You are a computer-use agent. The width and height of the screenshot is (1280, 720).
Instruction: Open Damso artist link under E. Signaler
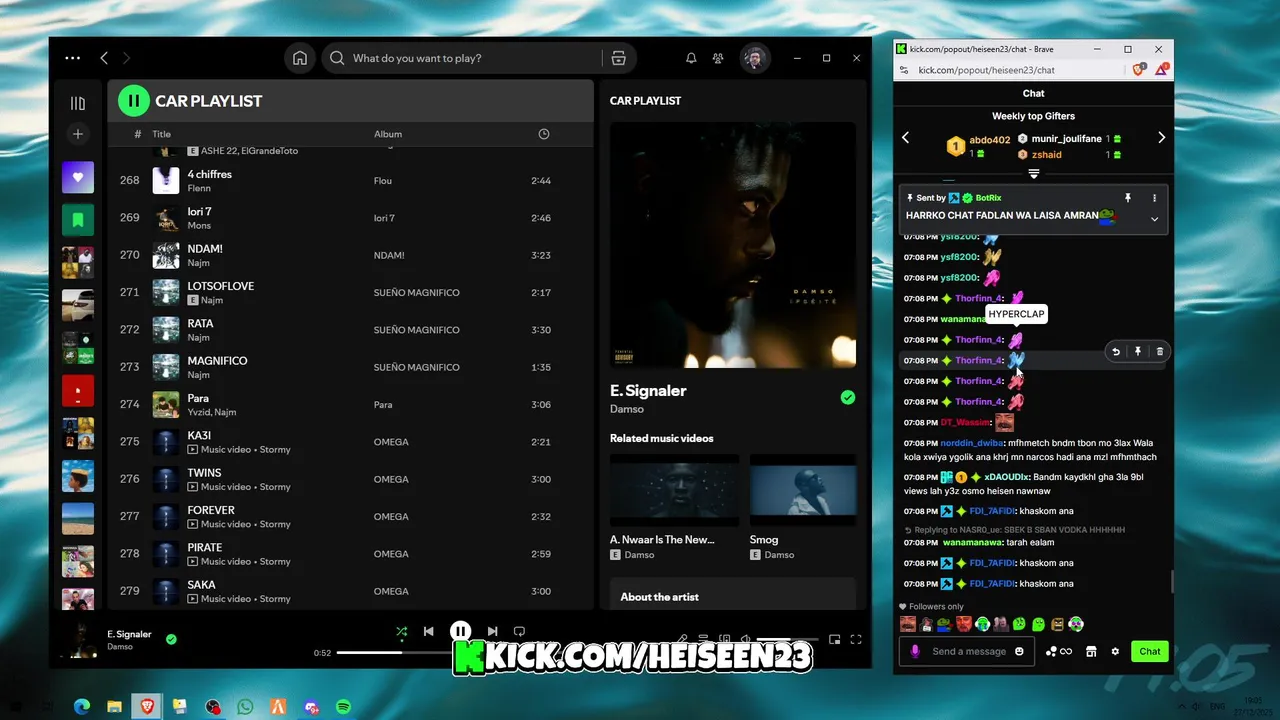[627, 409]
